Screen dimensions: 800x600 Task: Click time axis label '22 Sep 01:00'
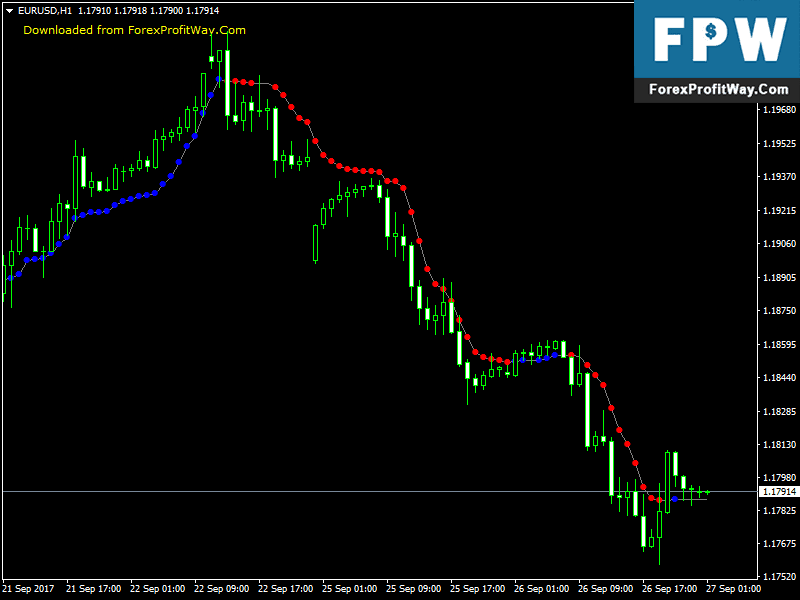pyautogui.click(x=158, y=589)
